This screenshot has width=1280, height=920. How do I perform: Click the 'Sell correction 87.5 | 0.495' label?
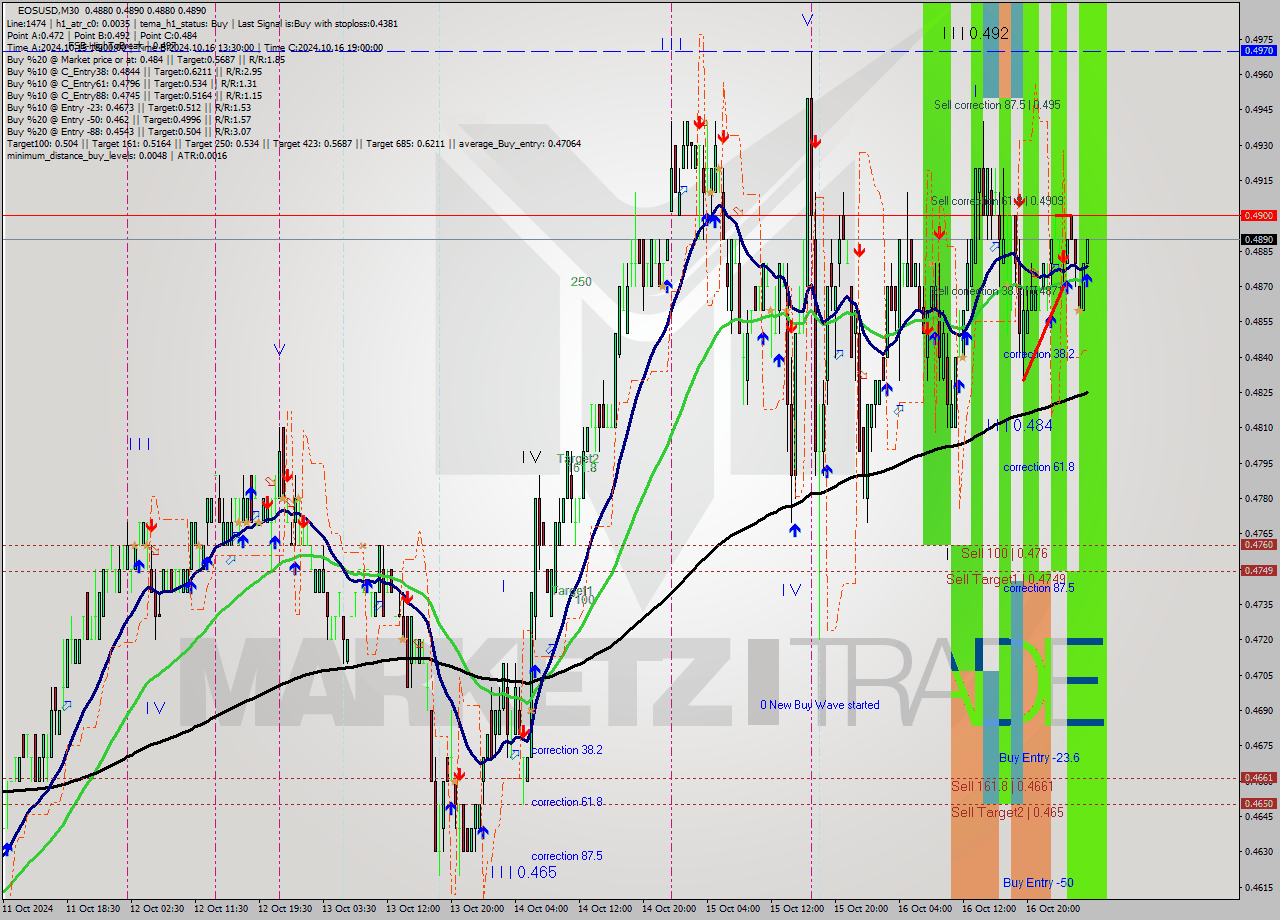[997, 105]
